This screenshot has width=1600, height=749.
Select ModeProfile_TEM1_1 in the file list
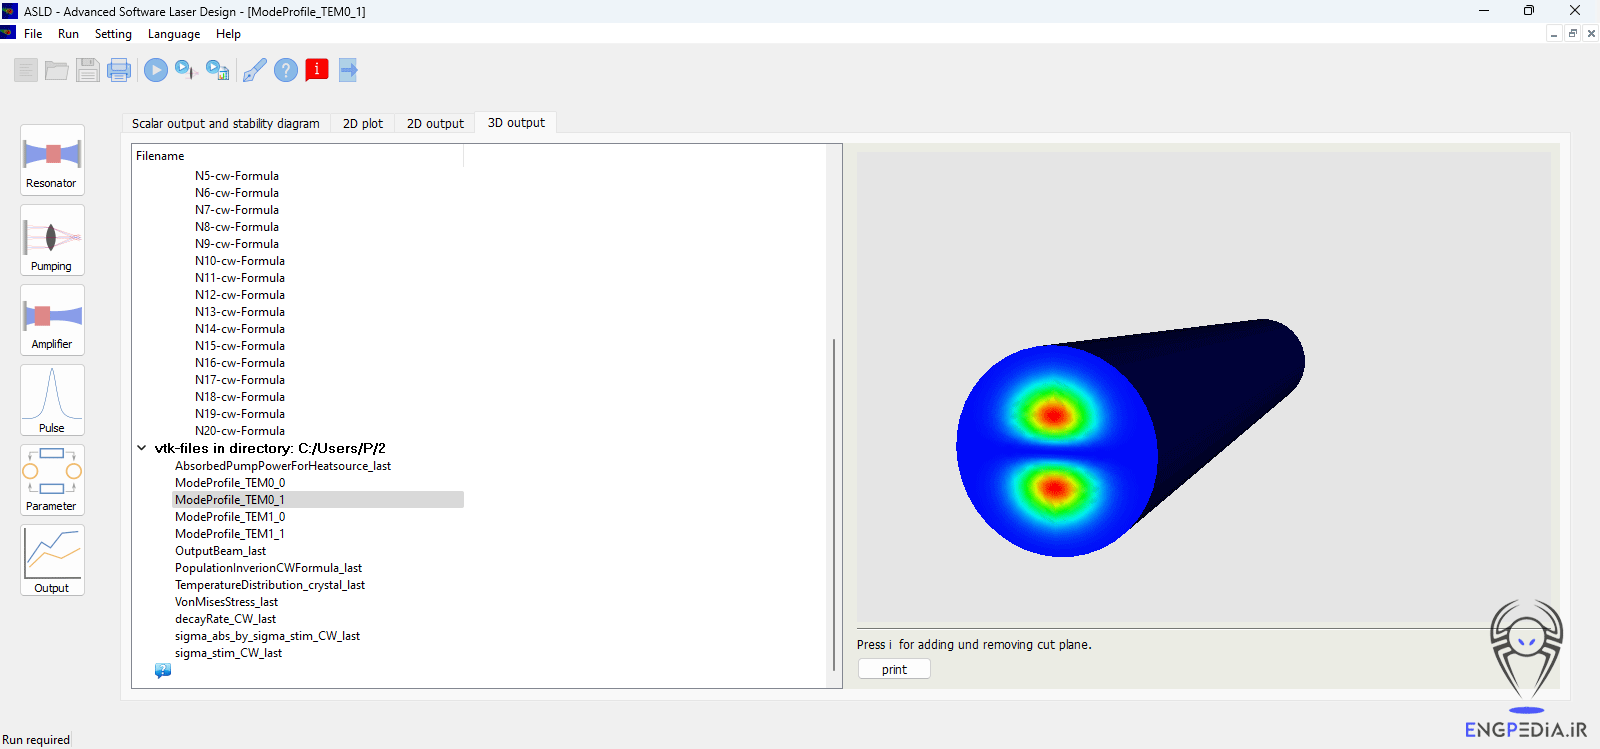pyautogui.click(x=230, y=534)
